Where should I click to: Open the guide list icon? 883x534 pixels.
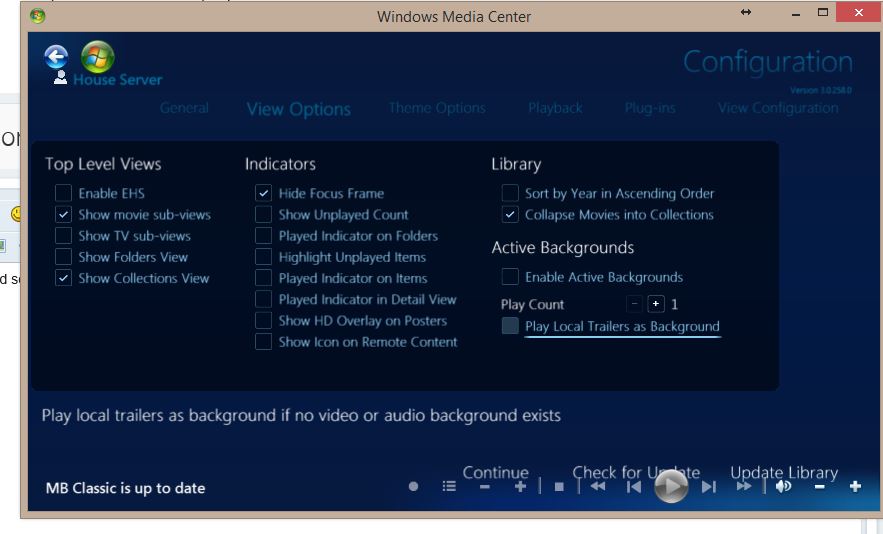pyautogui.click(x=449, y=487)
